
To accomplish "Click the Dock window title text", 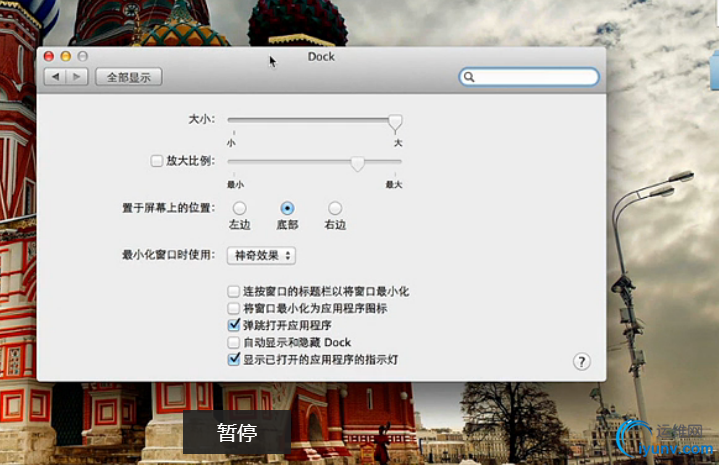I will [321, 56].
